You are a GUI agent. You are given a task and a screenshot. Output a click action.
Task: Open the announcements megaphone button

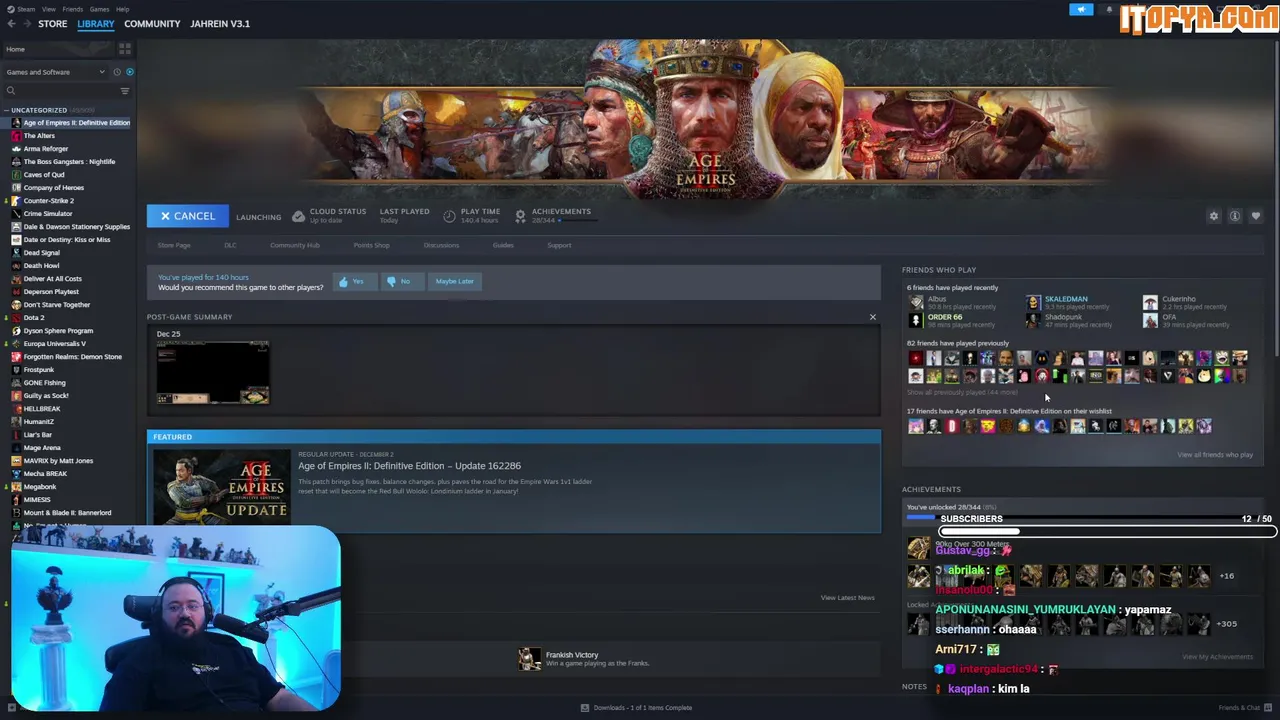pyautogui.click(x=1081, y=9)
